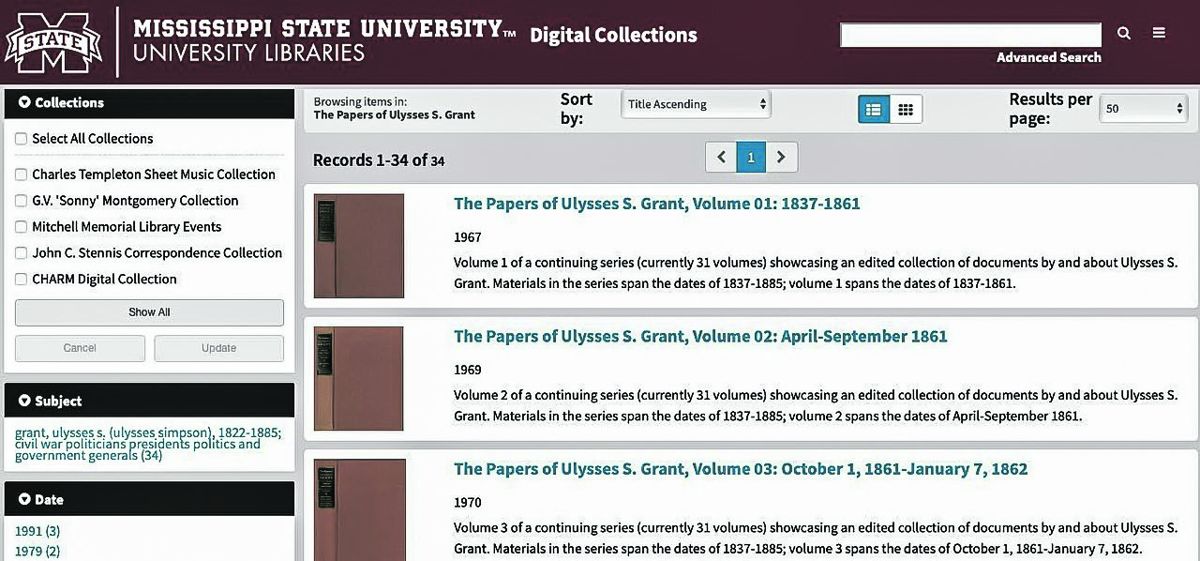Open the Sort by dropdown

pyautogui.click(x=696, y=104)
